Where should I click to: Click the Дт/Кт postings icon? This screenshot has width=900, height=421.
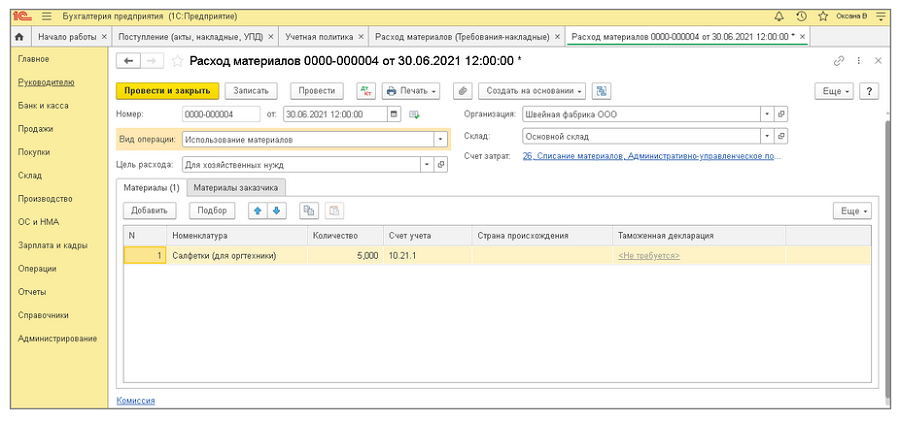click(x=365, y=90)
